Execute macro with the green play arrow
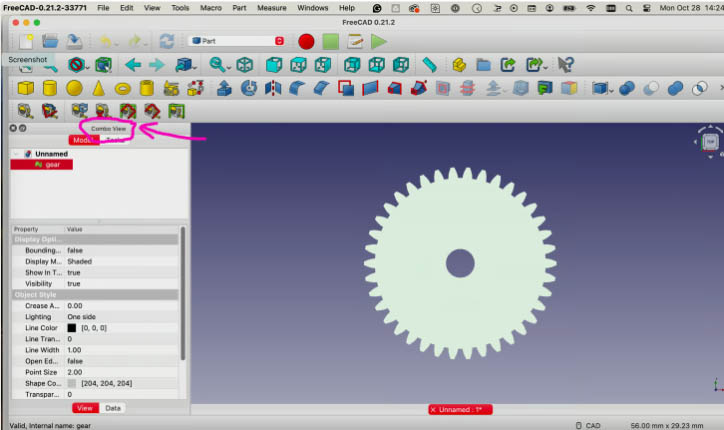This screenshot has height=430, width=724. tap(379, 42)
